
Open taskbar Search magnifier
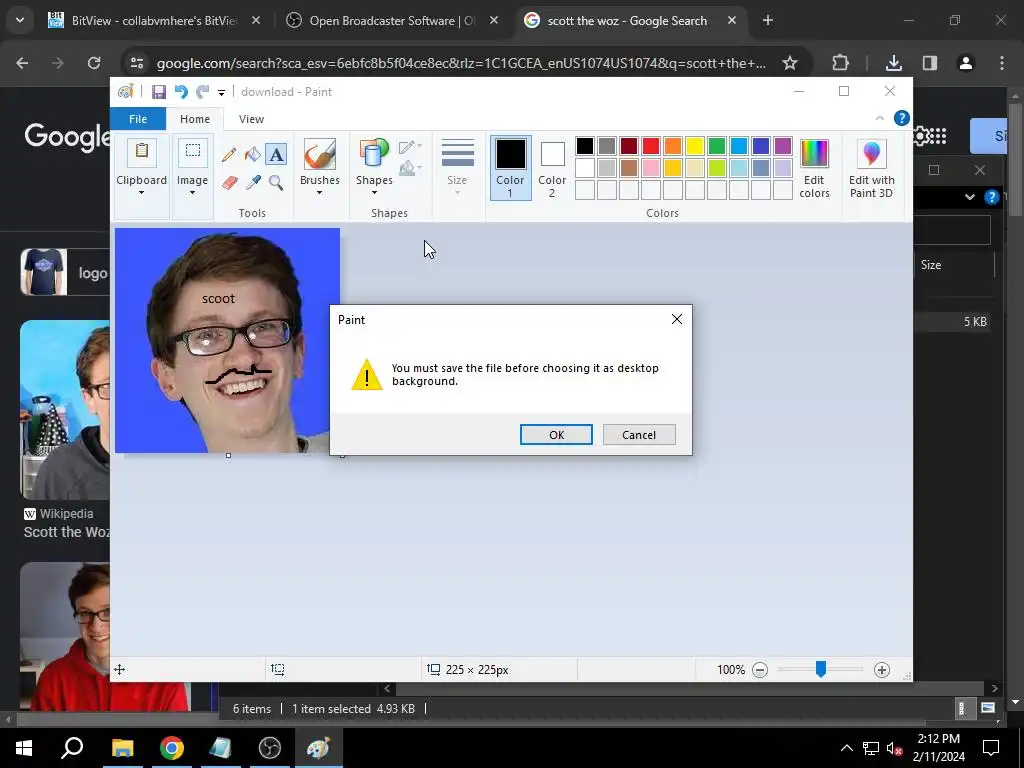point(72,748)
